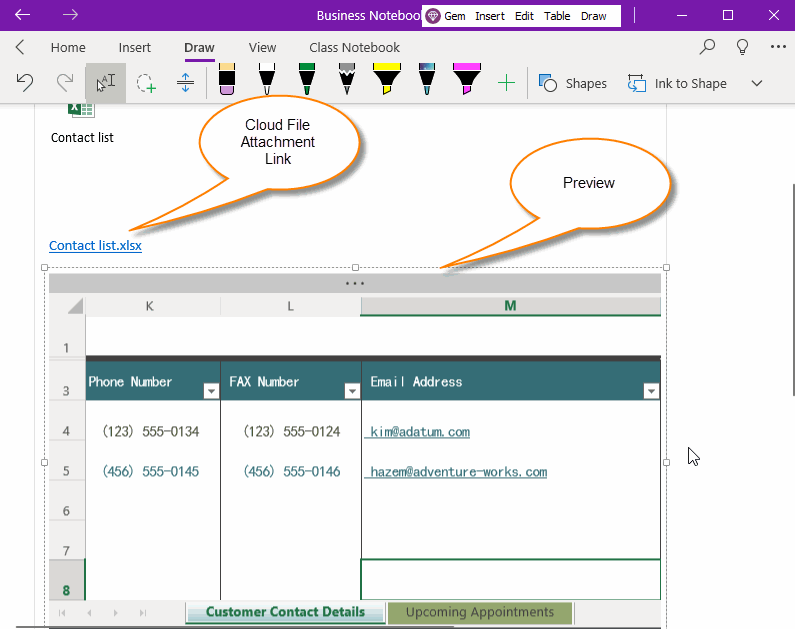The image size is (795, 629).
Task: Click the back chevron beside Home
Action: [20, 47]
